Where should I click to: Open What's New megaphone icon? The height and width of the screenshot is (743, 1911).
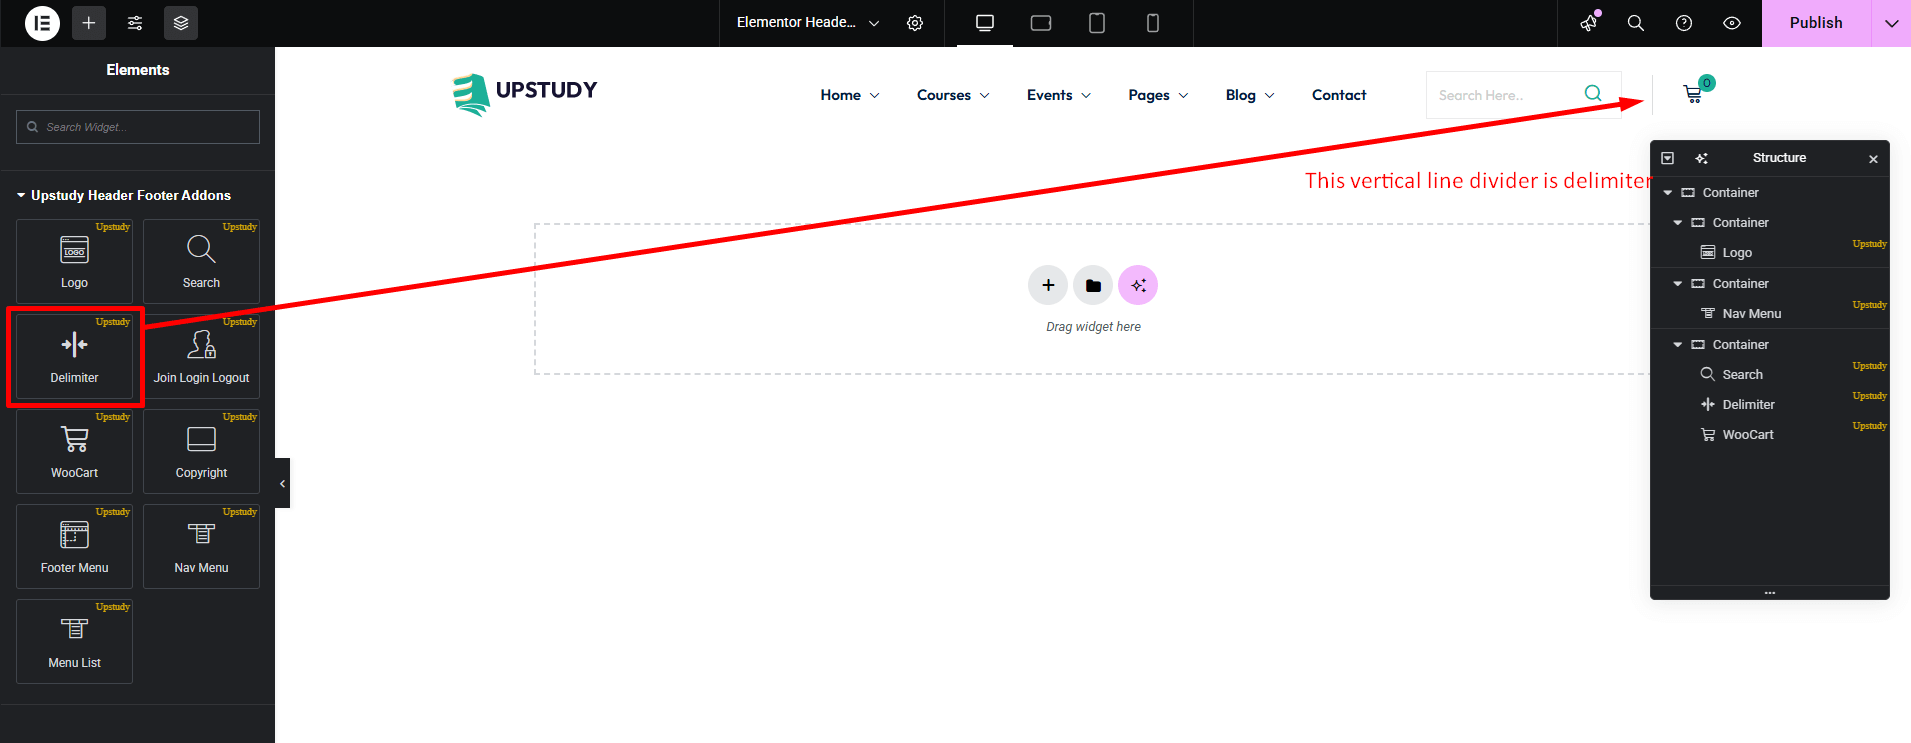[1589, 23]
